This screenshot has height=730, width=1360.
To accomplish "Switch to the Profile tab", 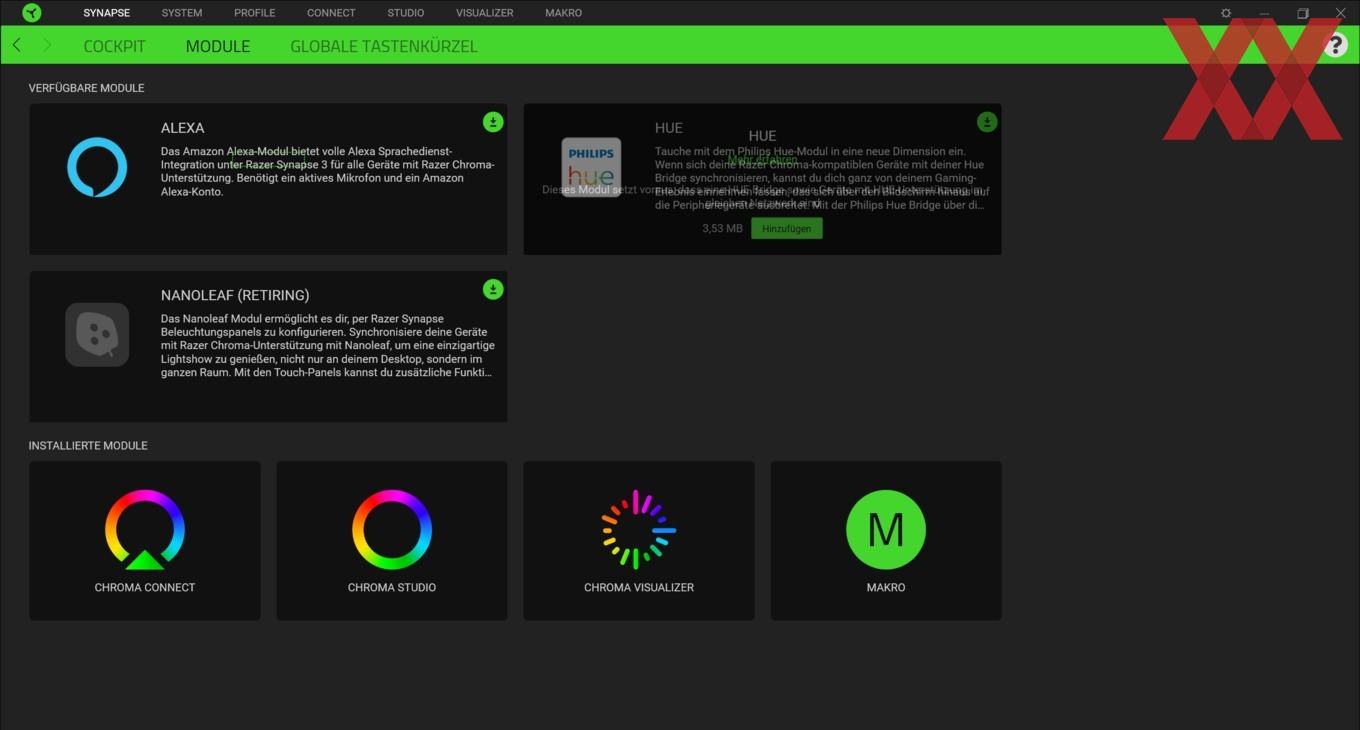I will pyautogui.click(x=255, y=13).
